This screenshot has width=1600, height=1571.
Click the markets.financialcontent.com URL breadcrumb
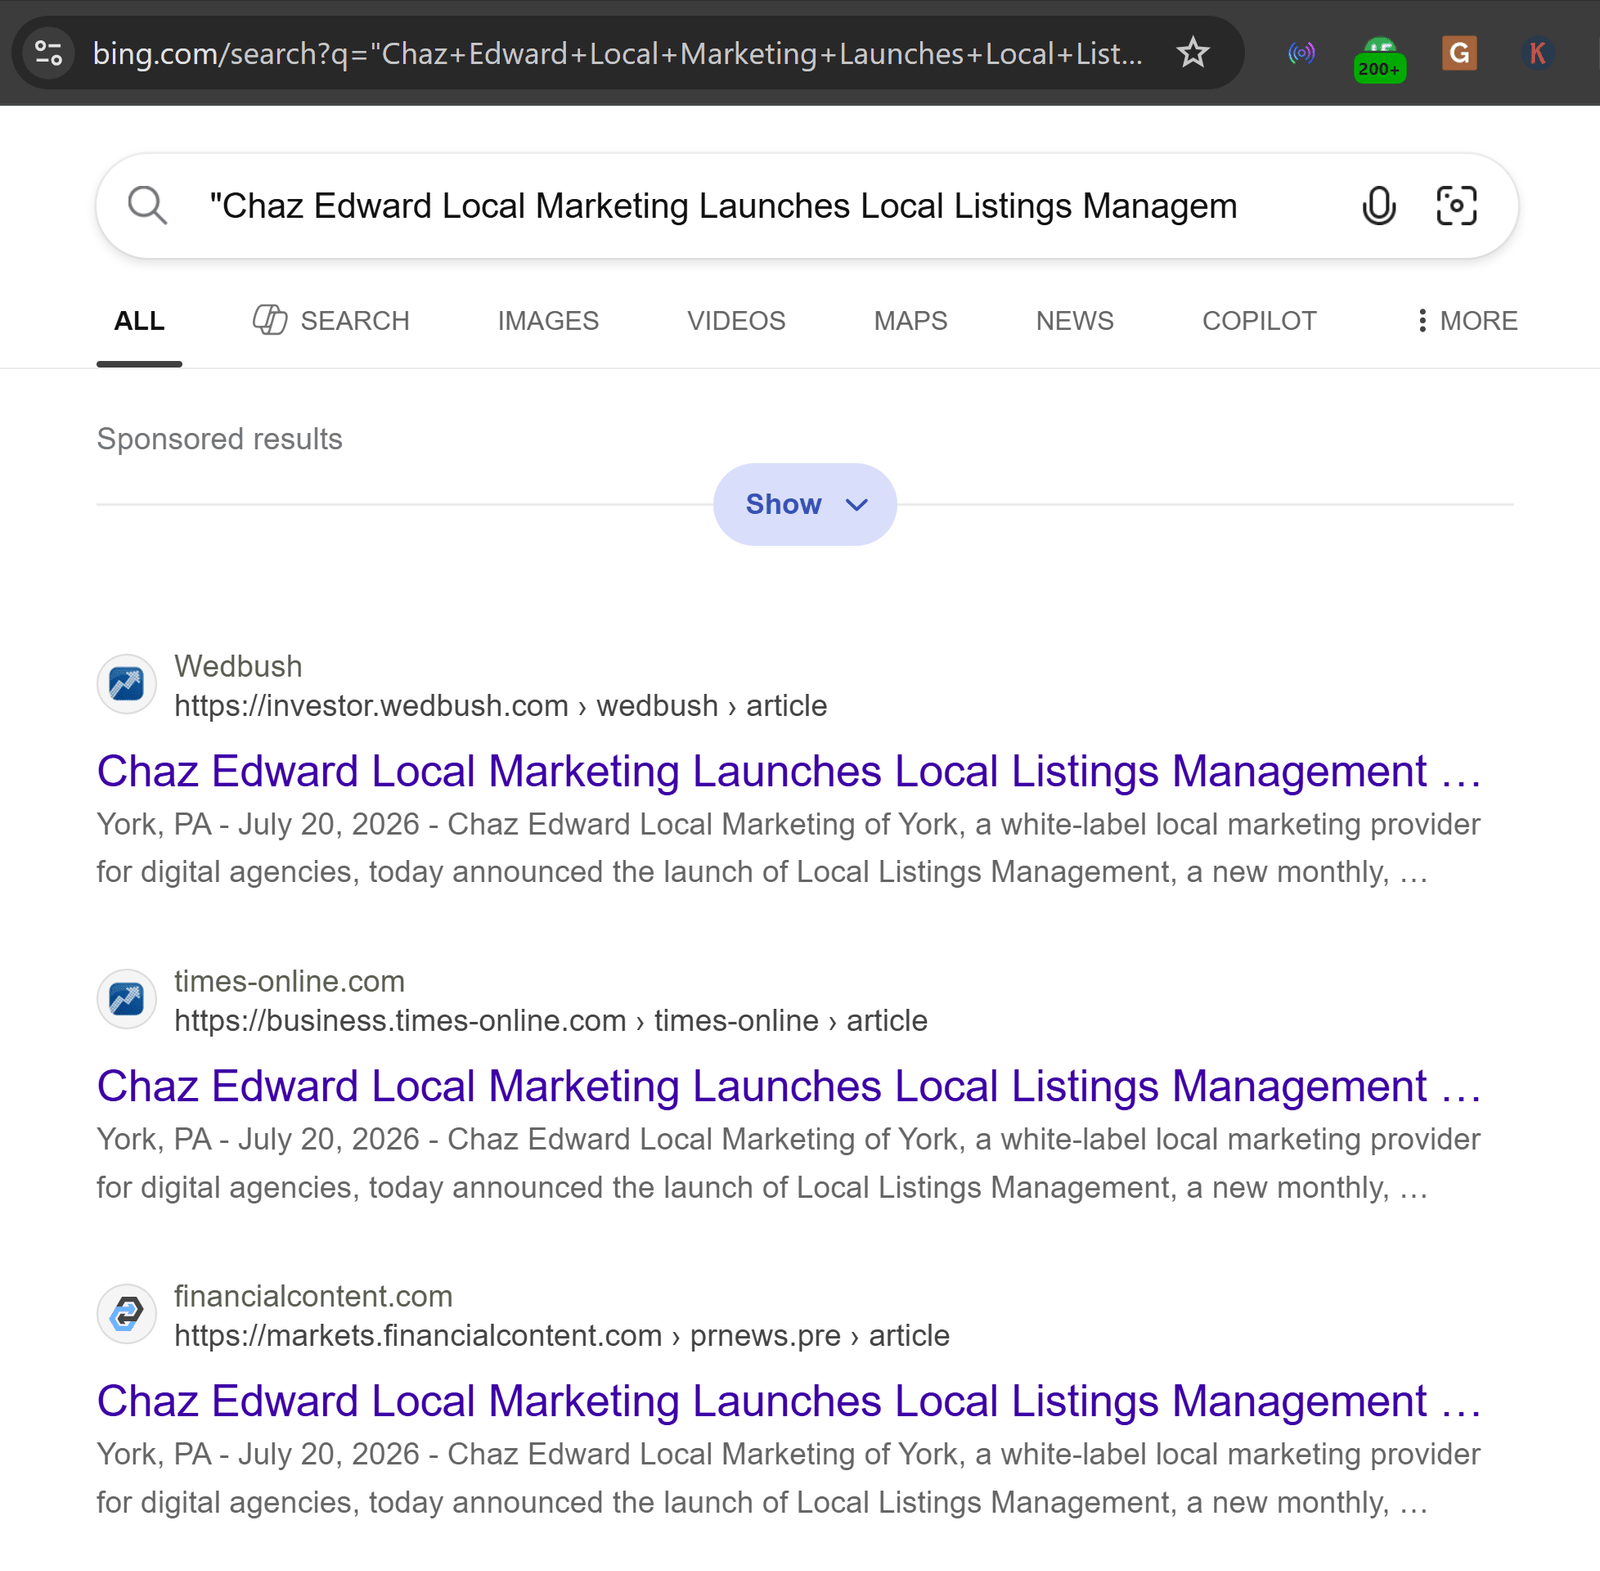(x=562, y=1336)
